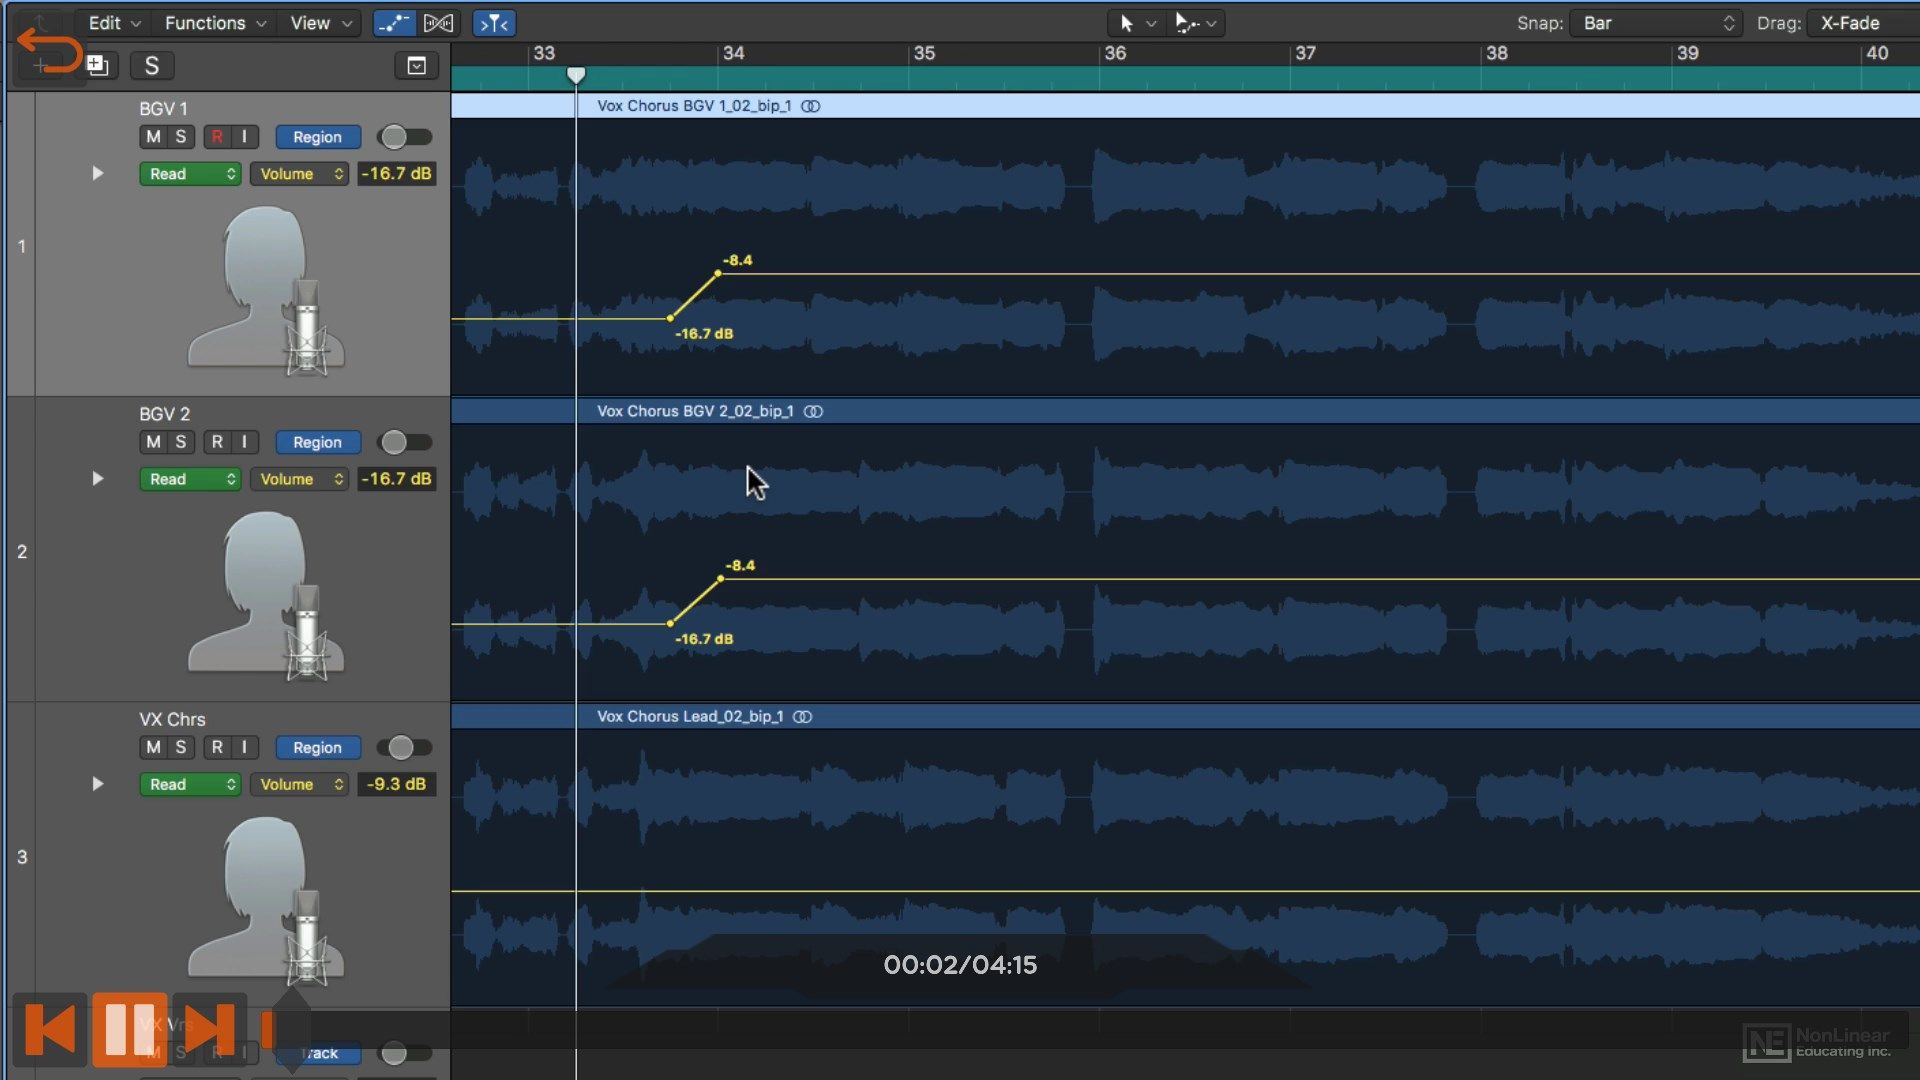
Task: Expand the Snap Bar dropdown
Action: [x=1656, y=22]
